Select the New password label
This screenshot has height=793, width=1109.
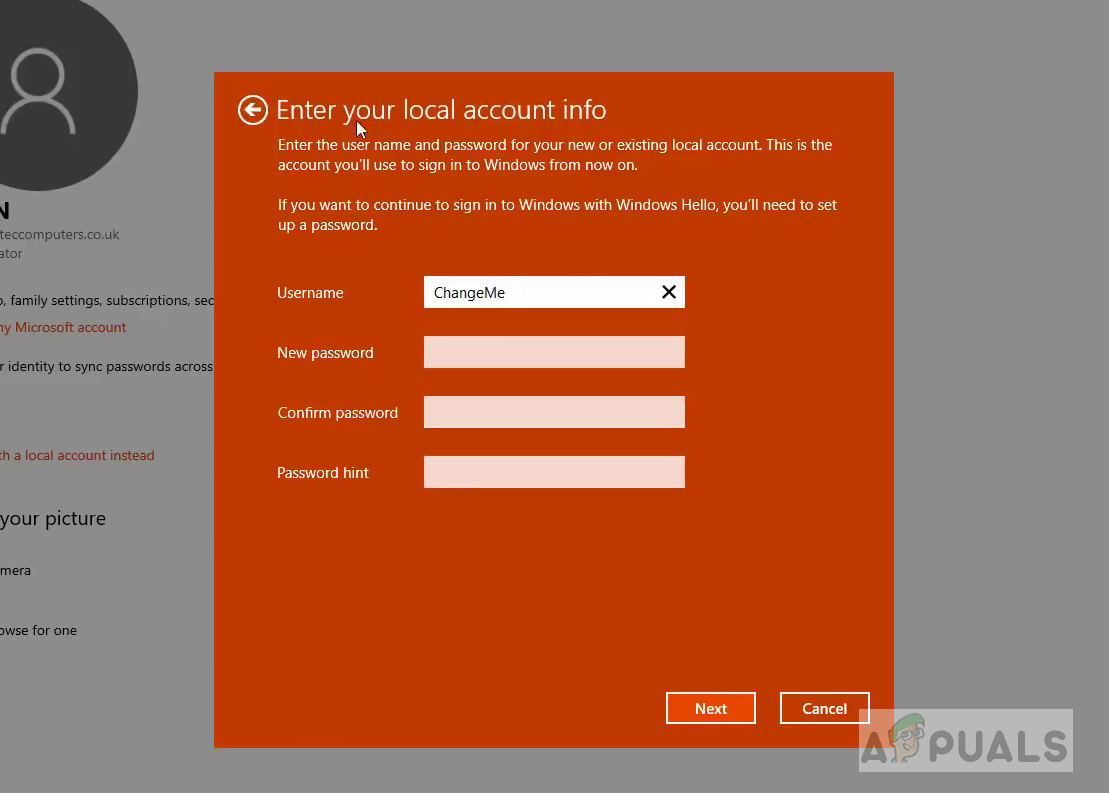coord(325,353)
